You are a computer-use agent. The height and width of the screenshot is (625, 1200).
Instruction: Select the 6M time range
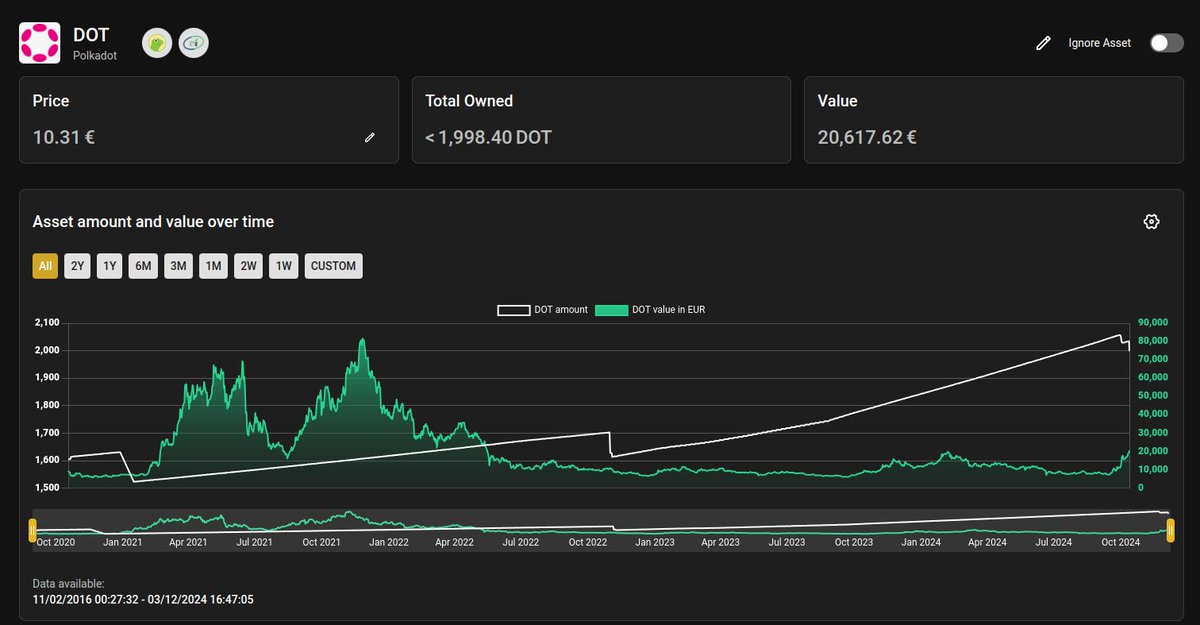tap(143, 266)
